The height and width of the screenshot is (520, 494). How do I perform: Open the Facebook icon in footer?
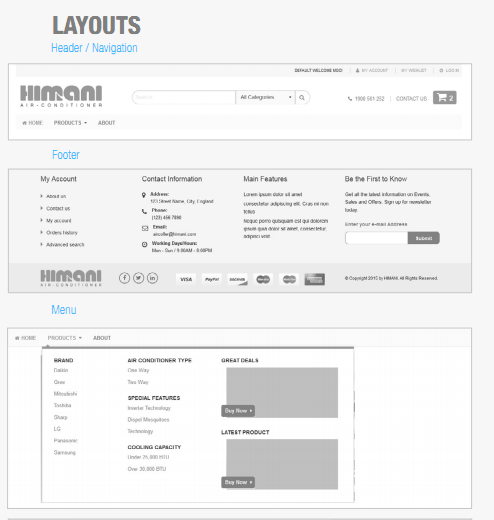click(124, 278)
